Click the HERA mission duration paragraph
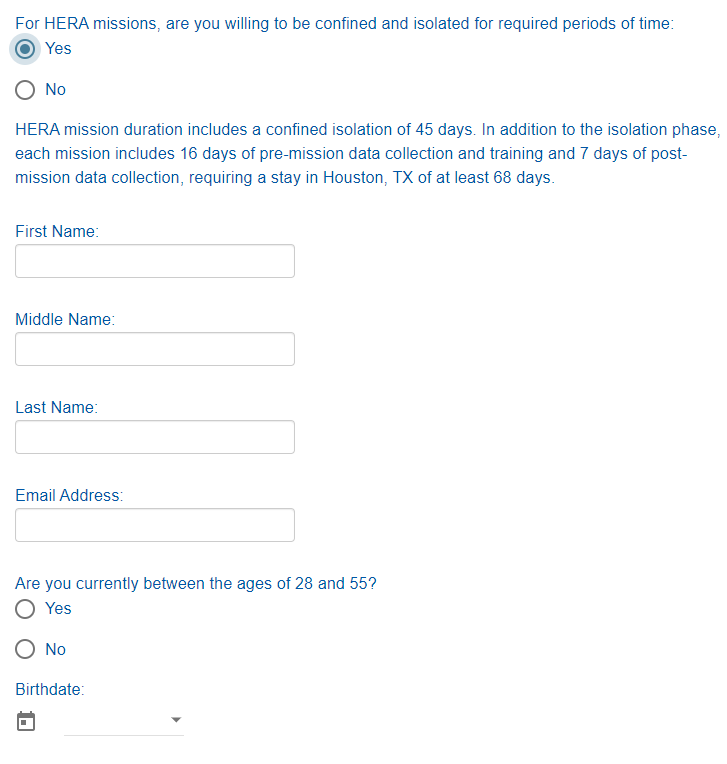Viewport: 727px width, 764px height. [366, 154]
